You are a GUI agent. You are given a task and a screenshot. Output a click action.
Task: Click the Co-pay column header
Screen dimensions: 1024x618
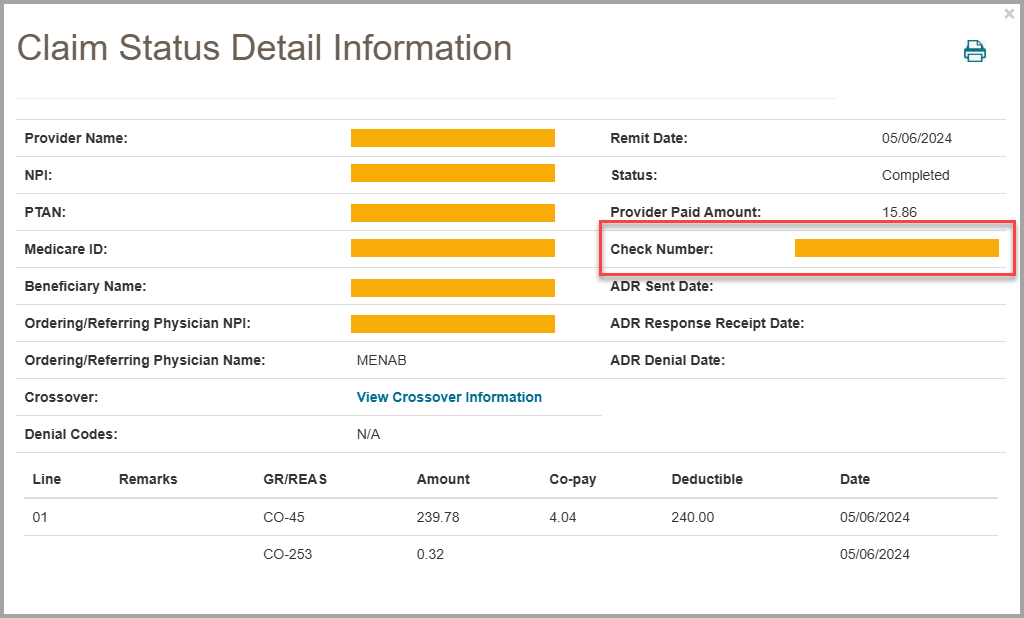click(573, 479)
